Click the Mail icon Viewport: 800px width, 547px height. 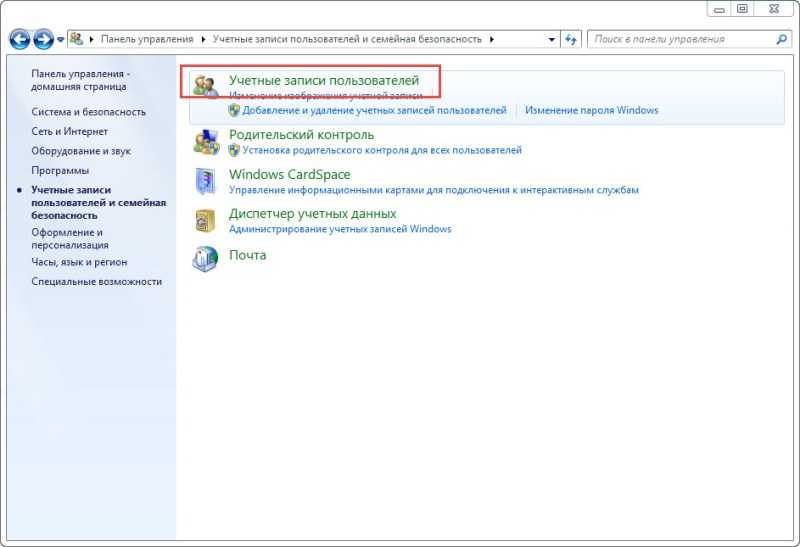(x=205, y=259)
